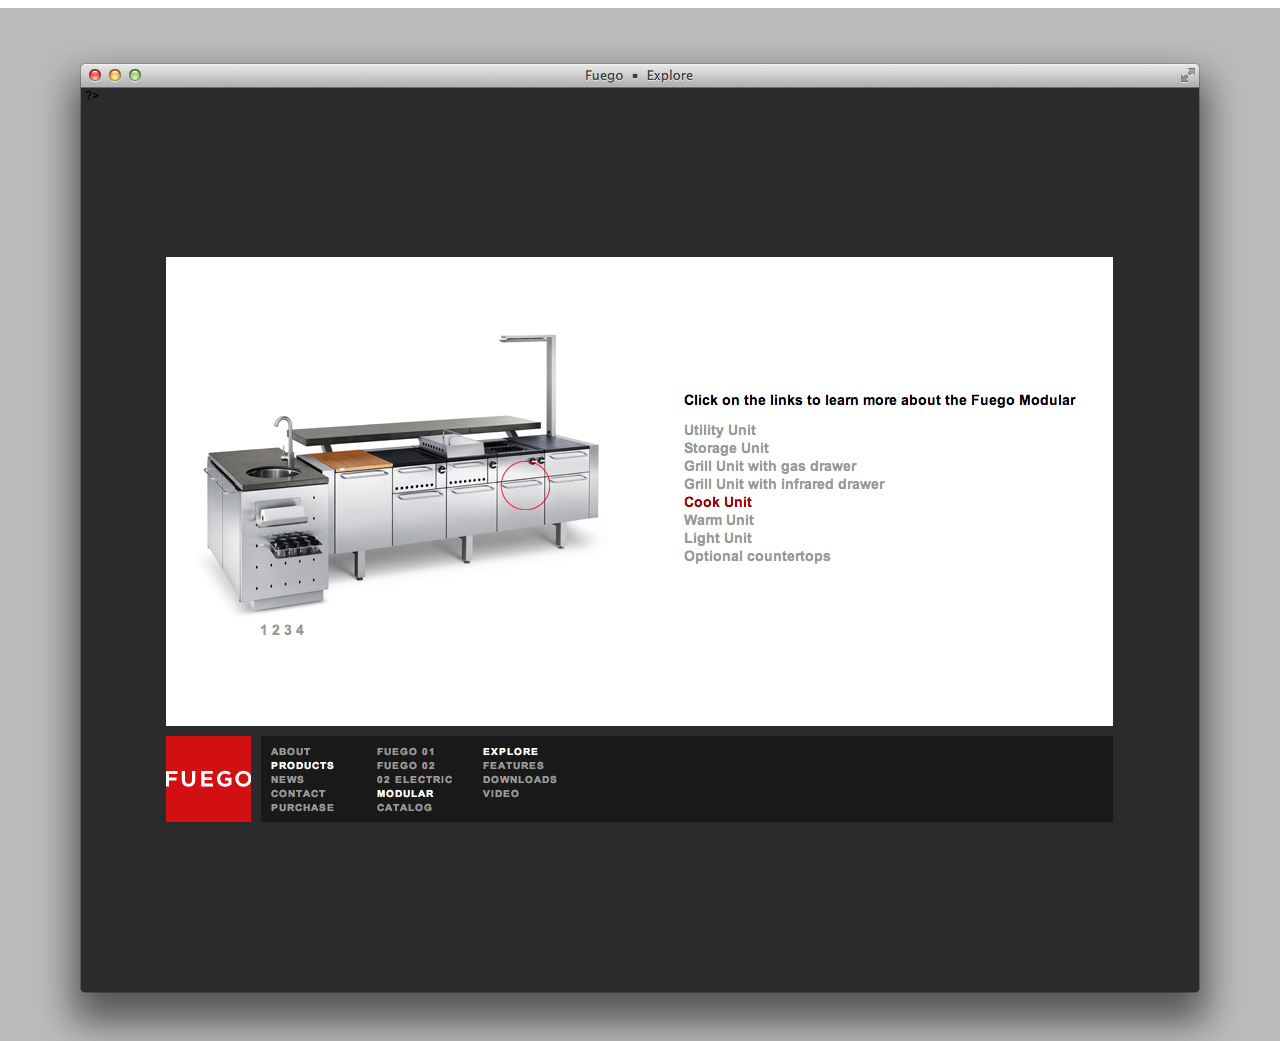Click the Fuego Modular kitchen image
Viewport: 1280px width, 1041px height.
[402, 473]
